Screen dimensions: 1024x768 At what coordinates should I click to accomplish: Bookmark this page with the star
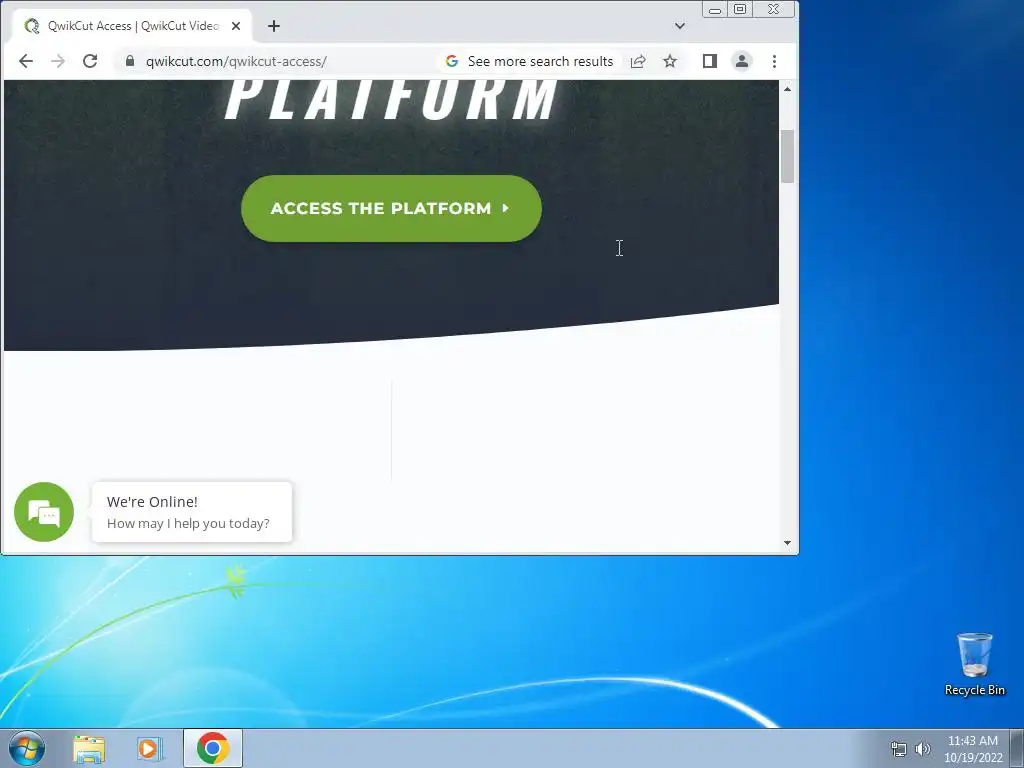click(670, 61)
